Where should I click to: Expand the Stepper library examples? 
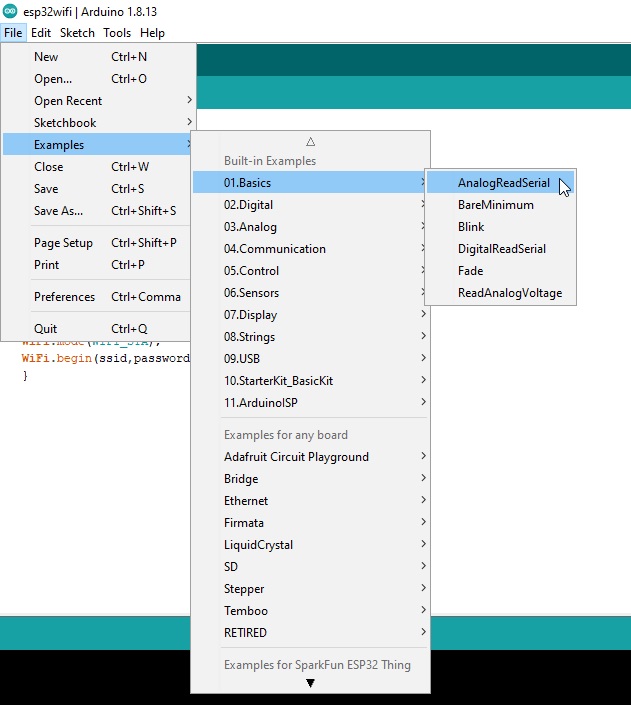tap(310, 589)
